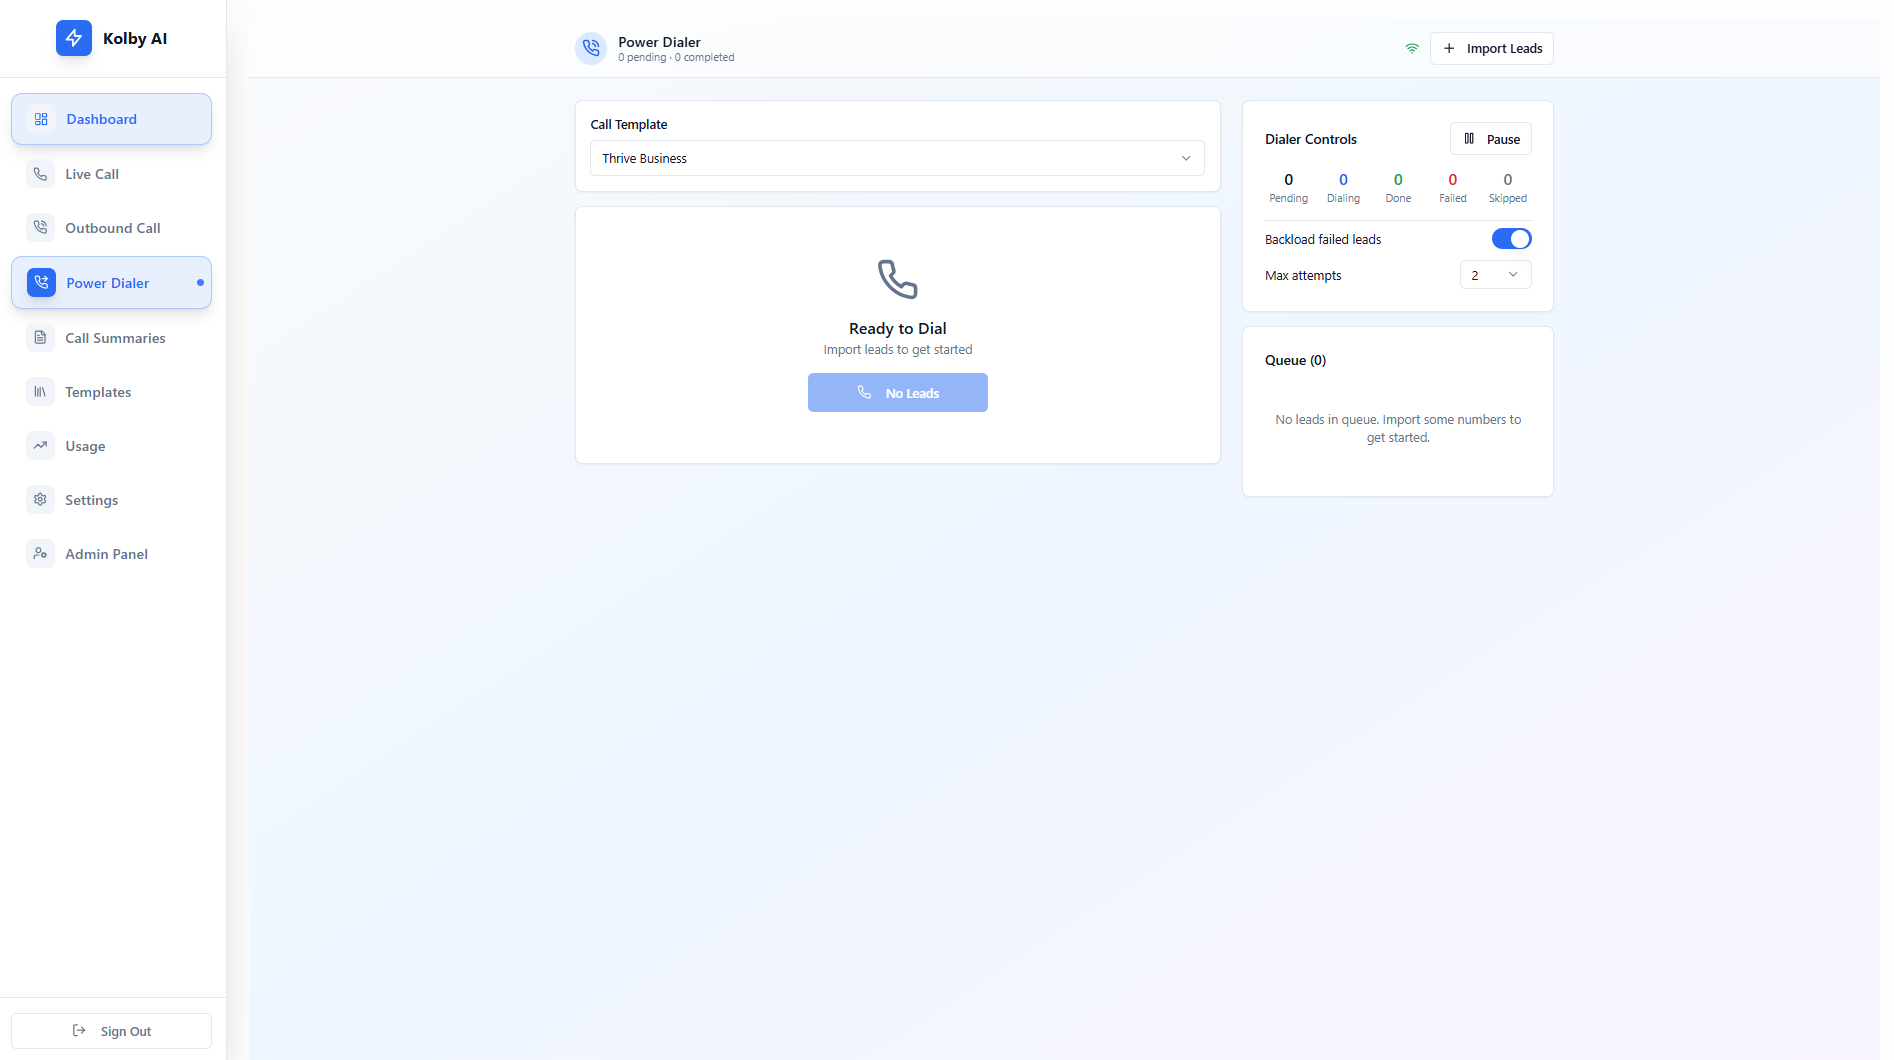Click the Live Call phone icon
The image size is (1894, 1060).
coord(40,173)
